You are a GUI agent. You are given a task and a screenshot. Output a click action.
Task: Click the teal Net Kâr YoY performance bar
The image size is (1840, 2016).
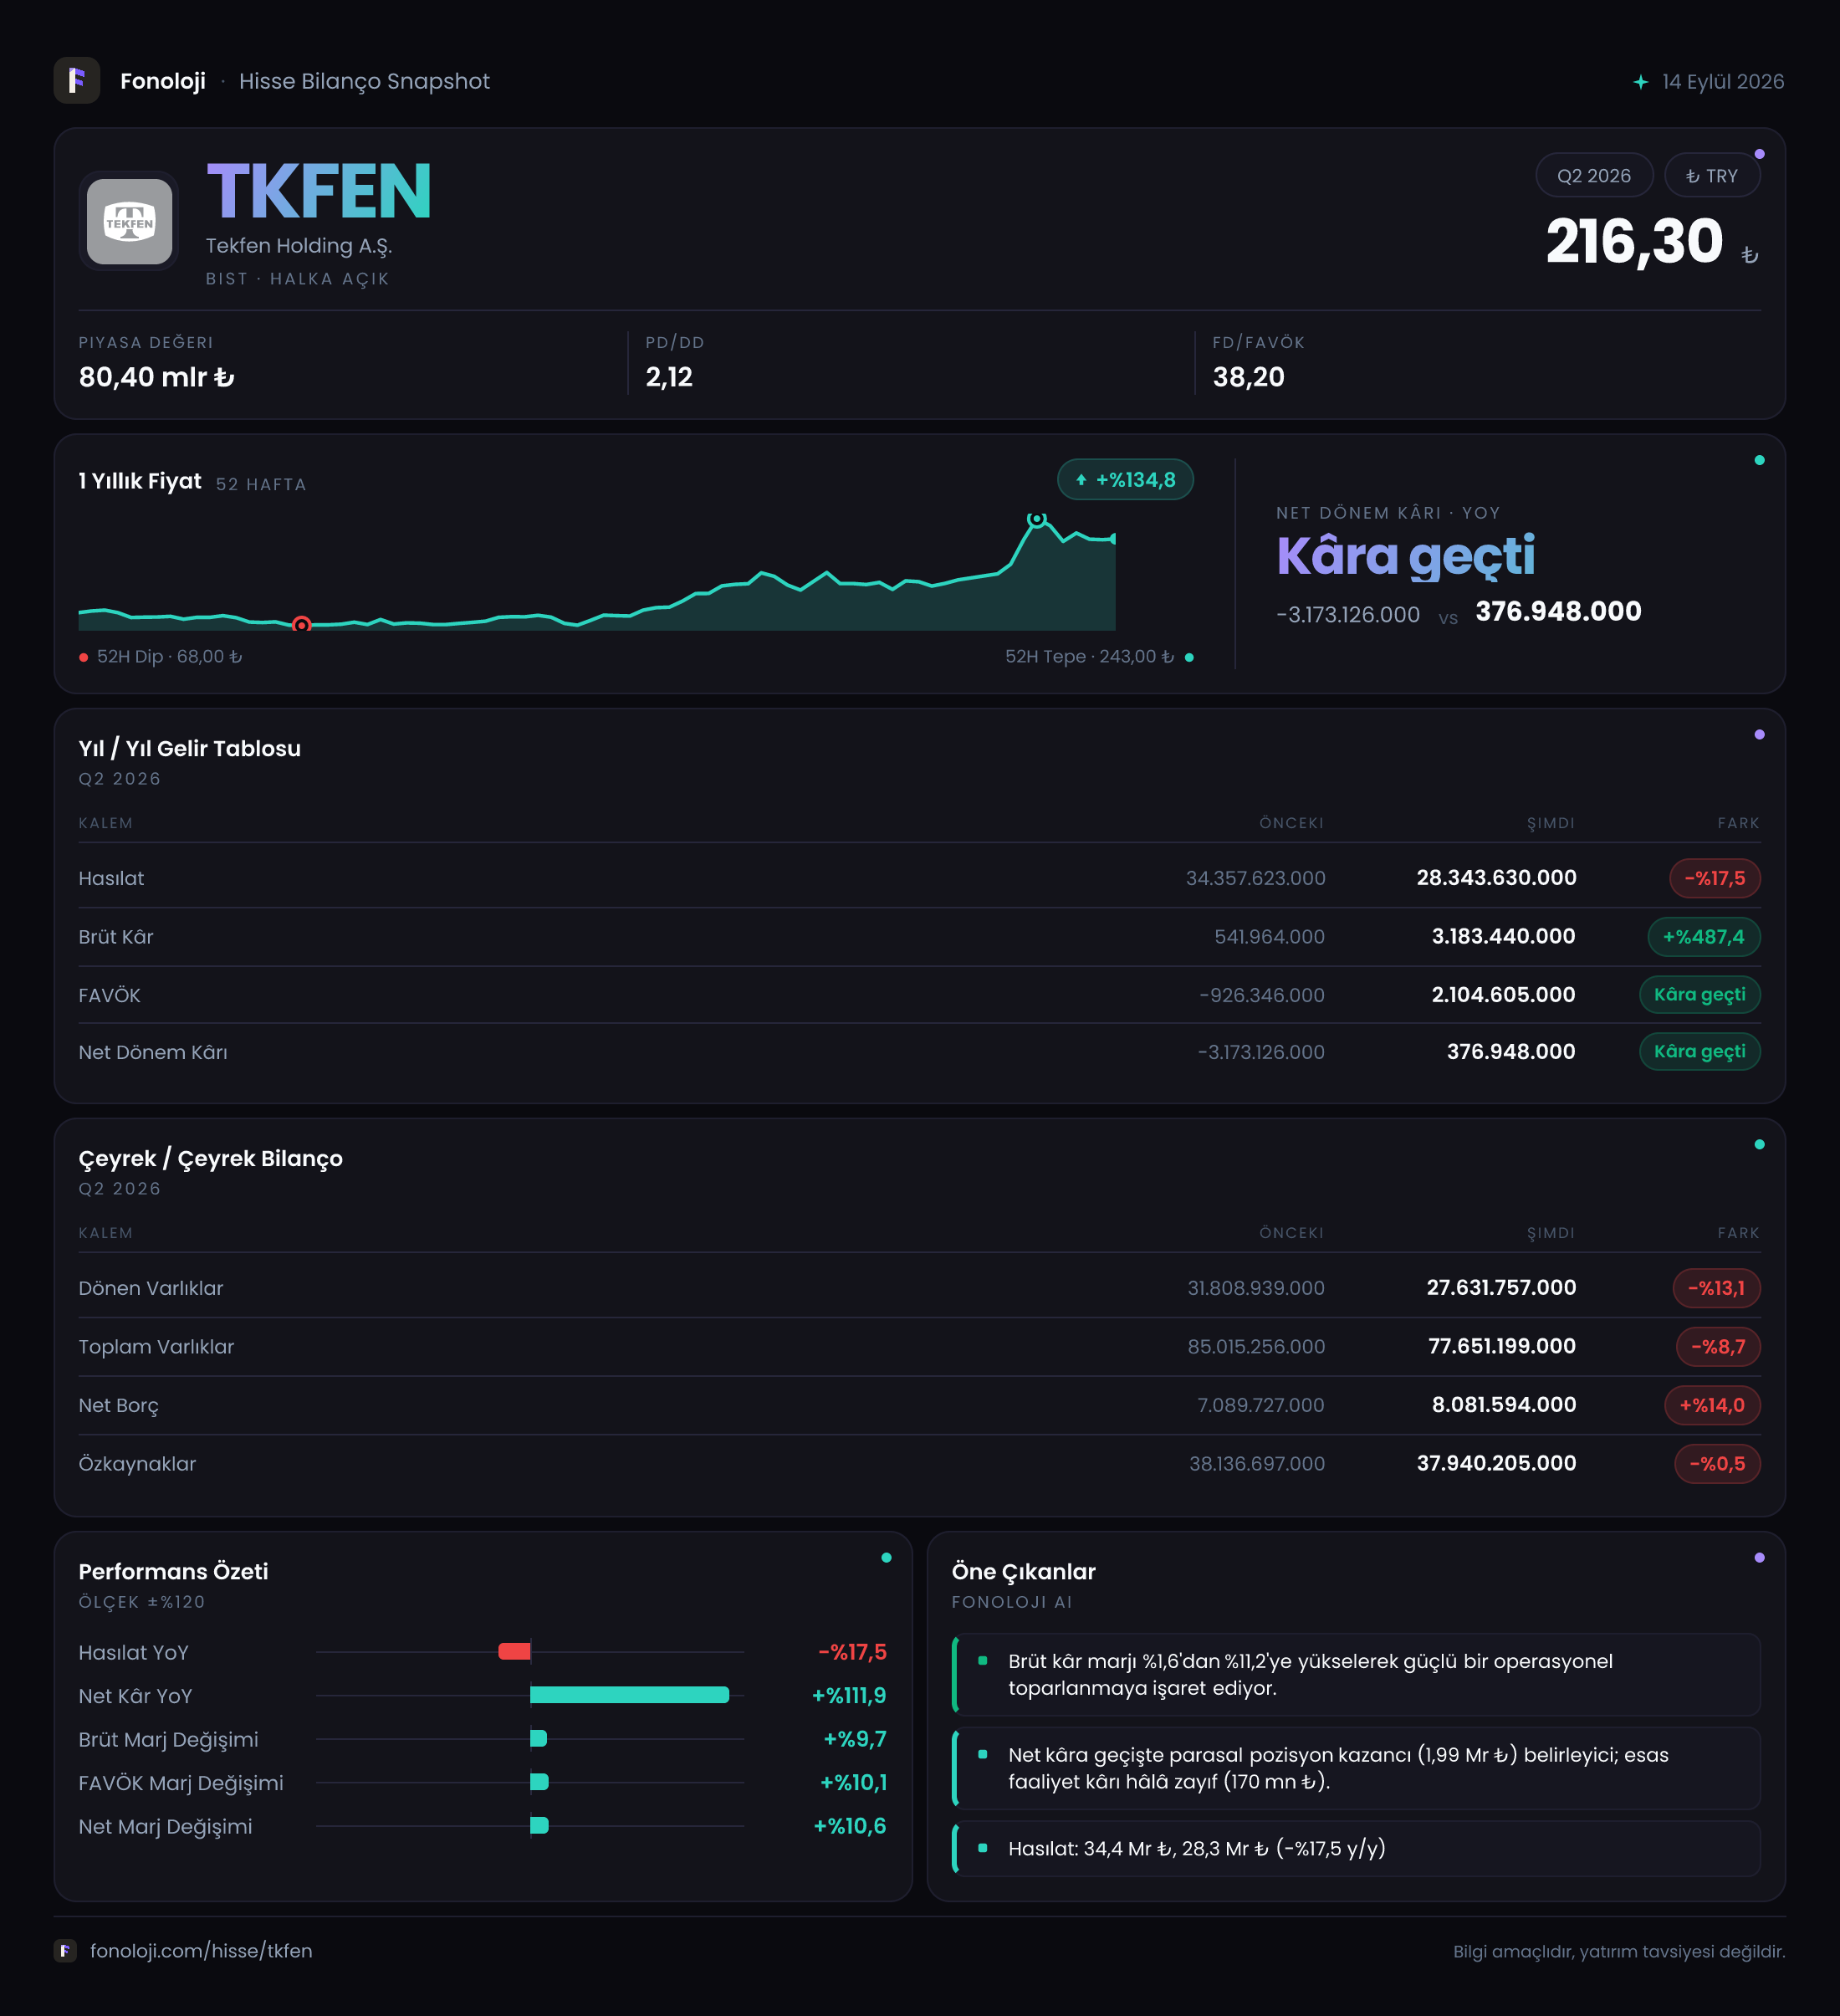(629, 1695)
